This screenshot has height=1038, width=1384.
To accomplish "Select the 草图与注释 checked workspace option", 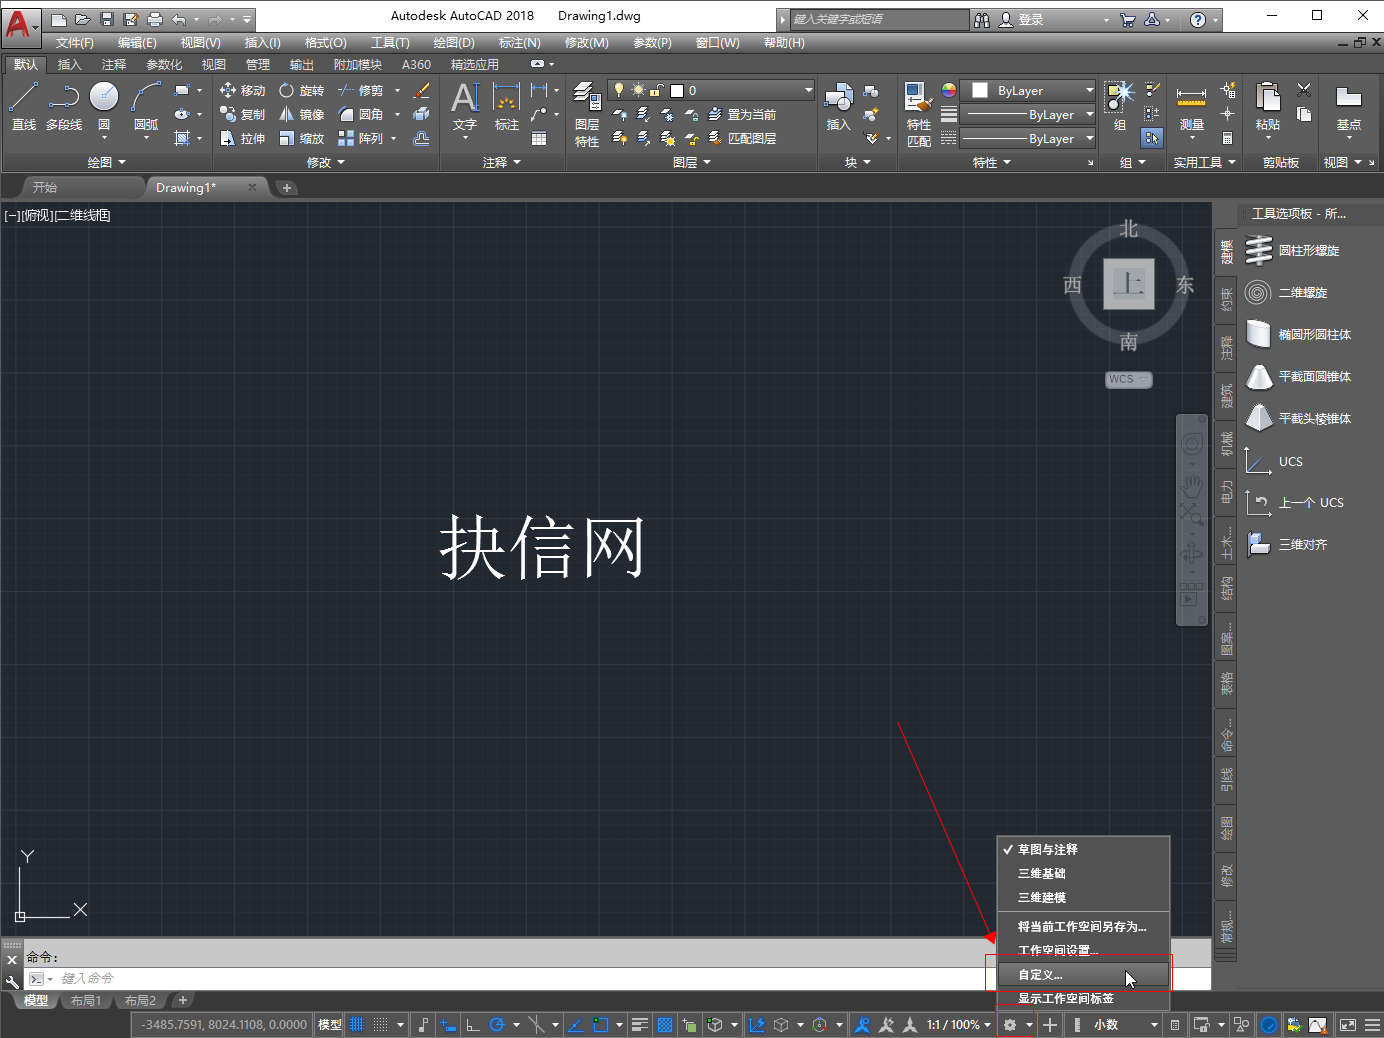I will 1047,850.
